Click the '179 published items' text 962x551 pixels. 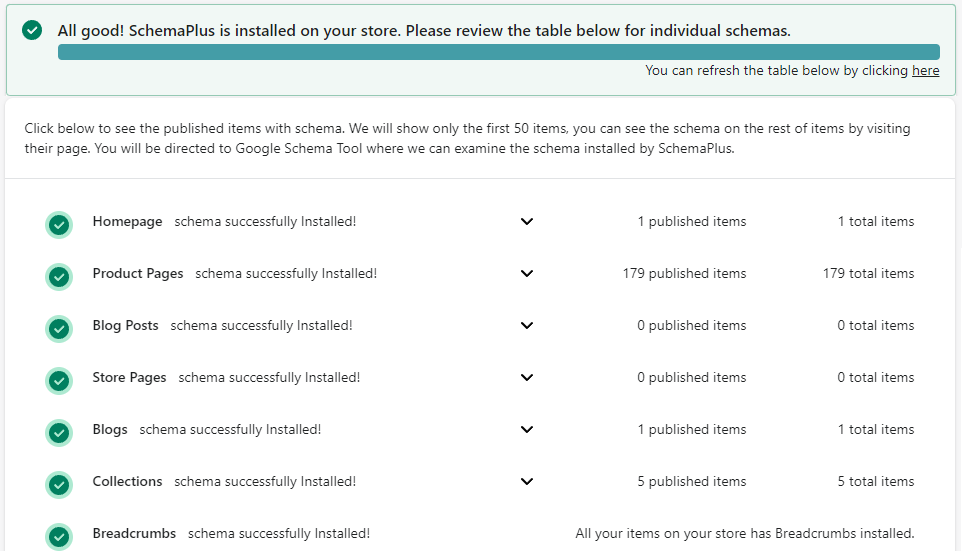(x=684, y=273)
